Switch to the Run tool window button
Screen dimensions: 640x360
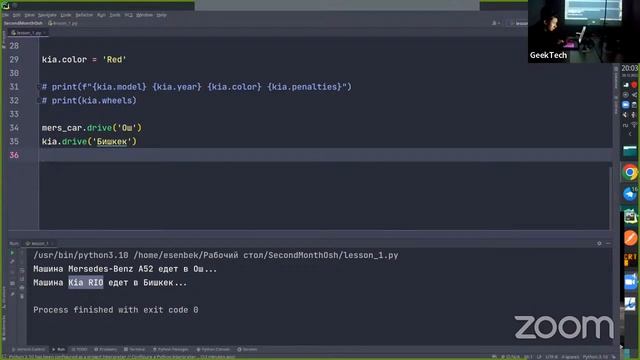pos(58,349)
